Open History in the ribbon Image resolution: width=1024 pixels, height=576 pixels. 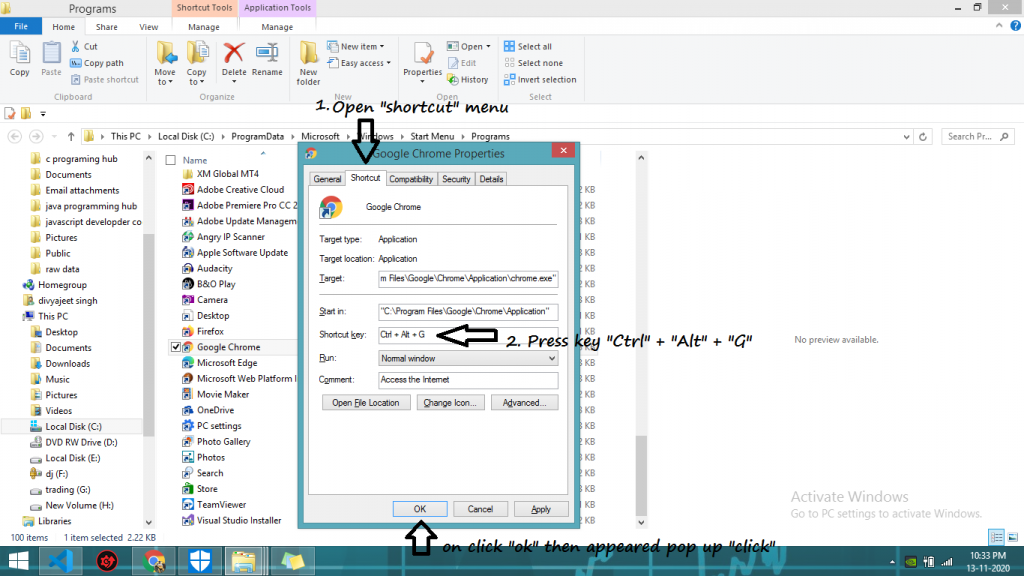click(x=468, y=80)
